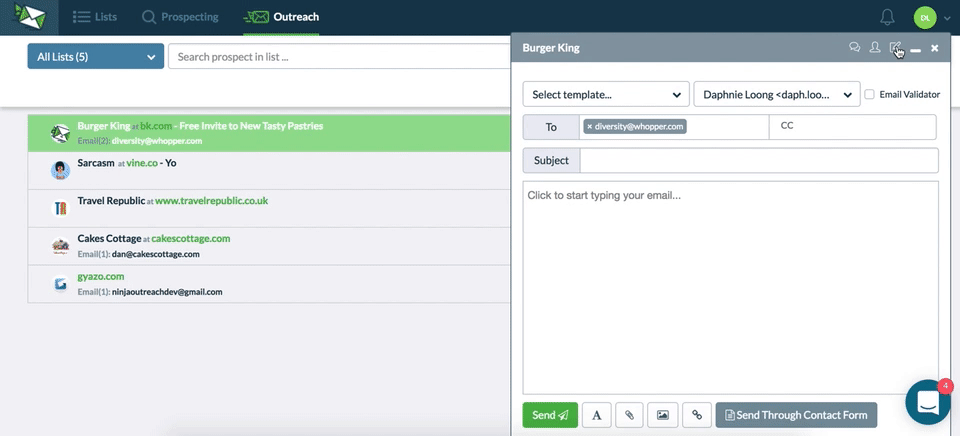This screenshot has width=960, height=436.
Task: Open the cakescottage.com link
Action: click(190, 238)
